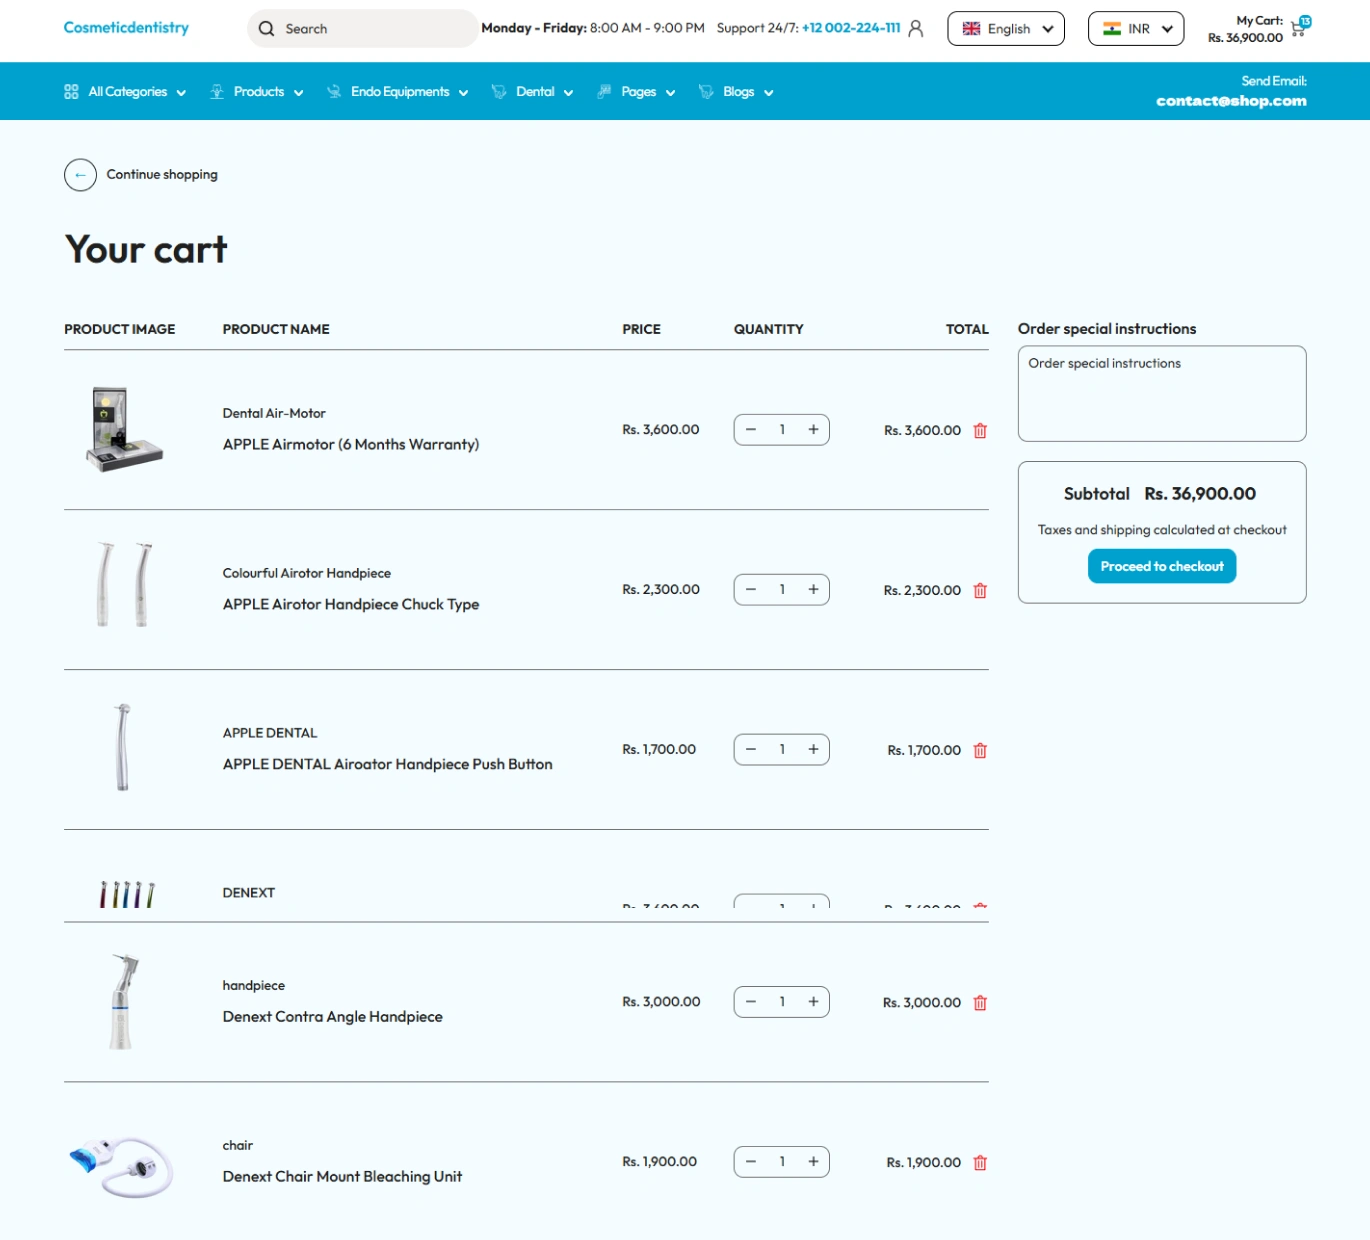The image size is (1370, 1240).
Task: Decrease quantity of Denext Contra Angle Handpiece
Action: [751, 1002]
